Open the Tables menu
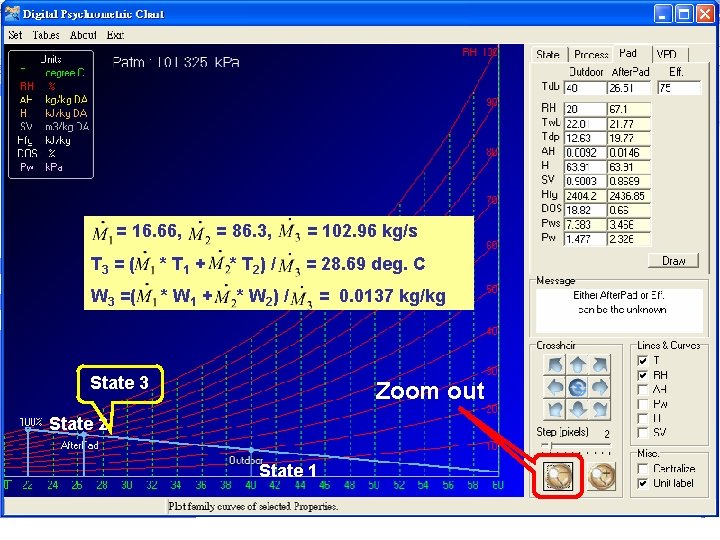 pyautogui.click(x=46, y=35)
